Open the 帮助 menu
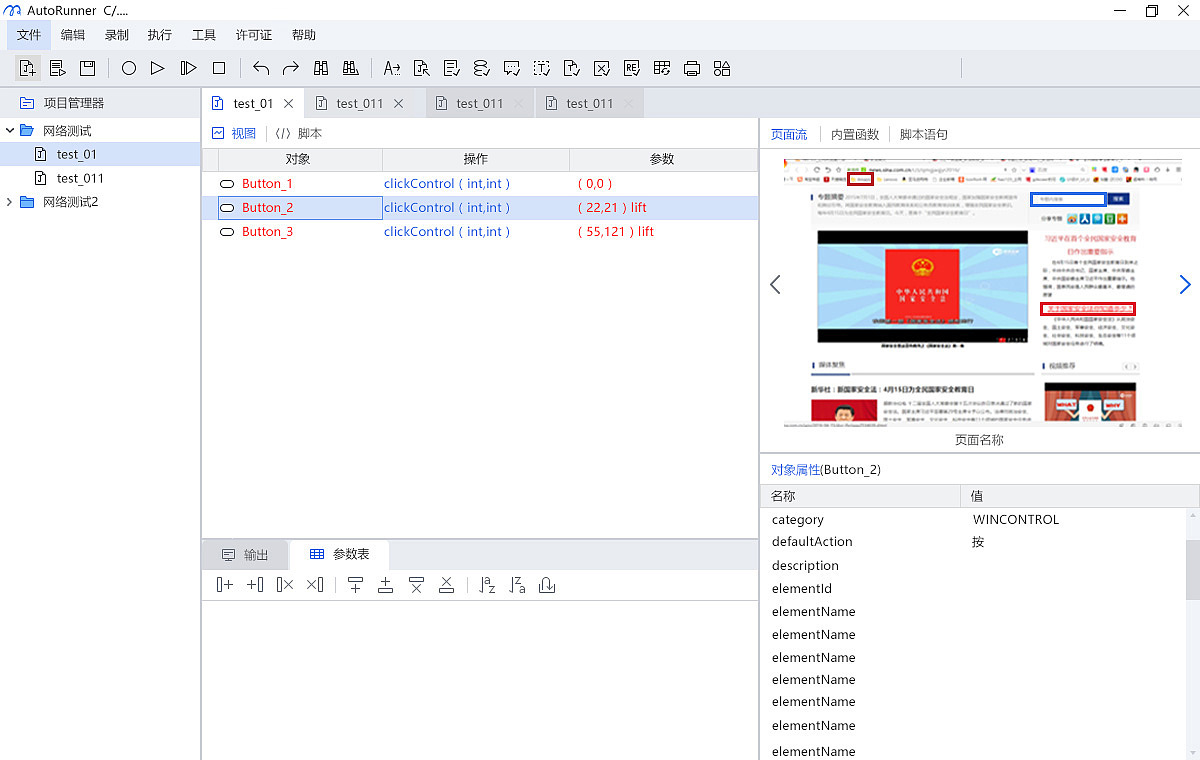Image resolution: width=1200 pixels, height=760 pixels. pyautogui.click(x=304, y=35)
